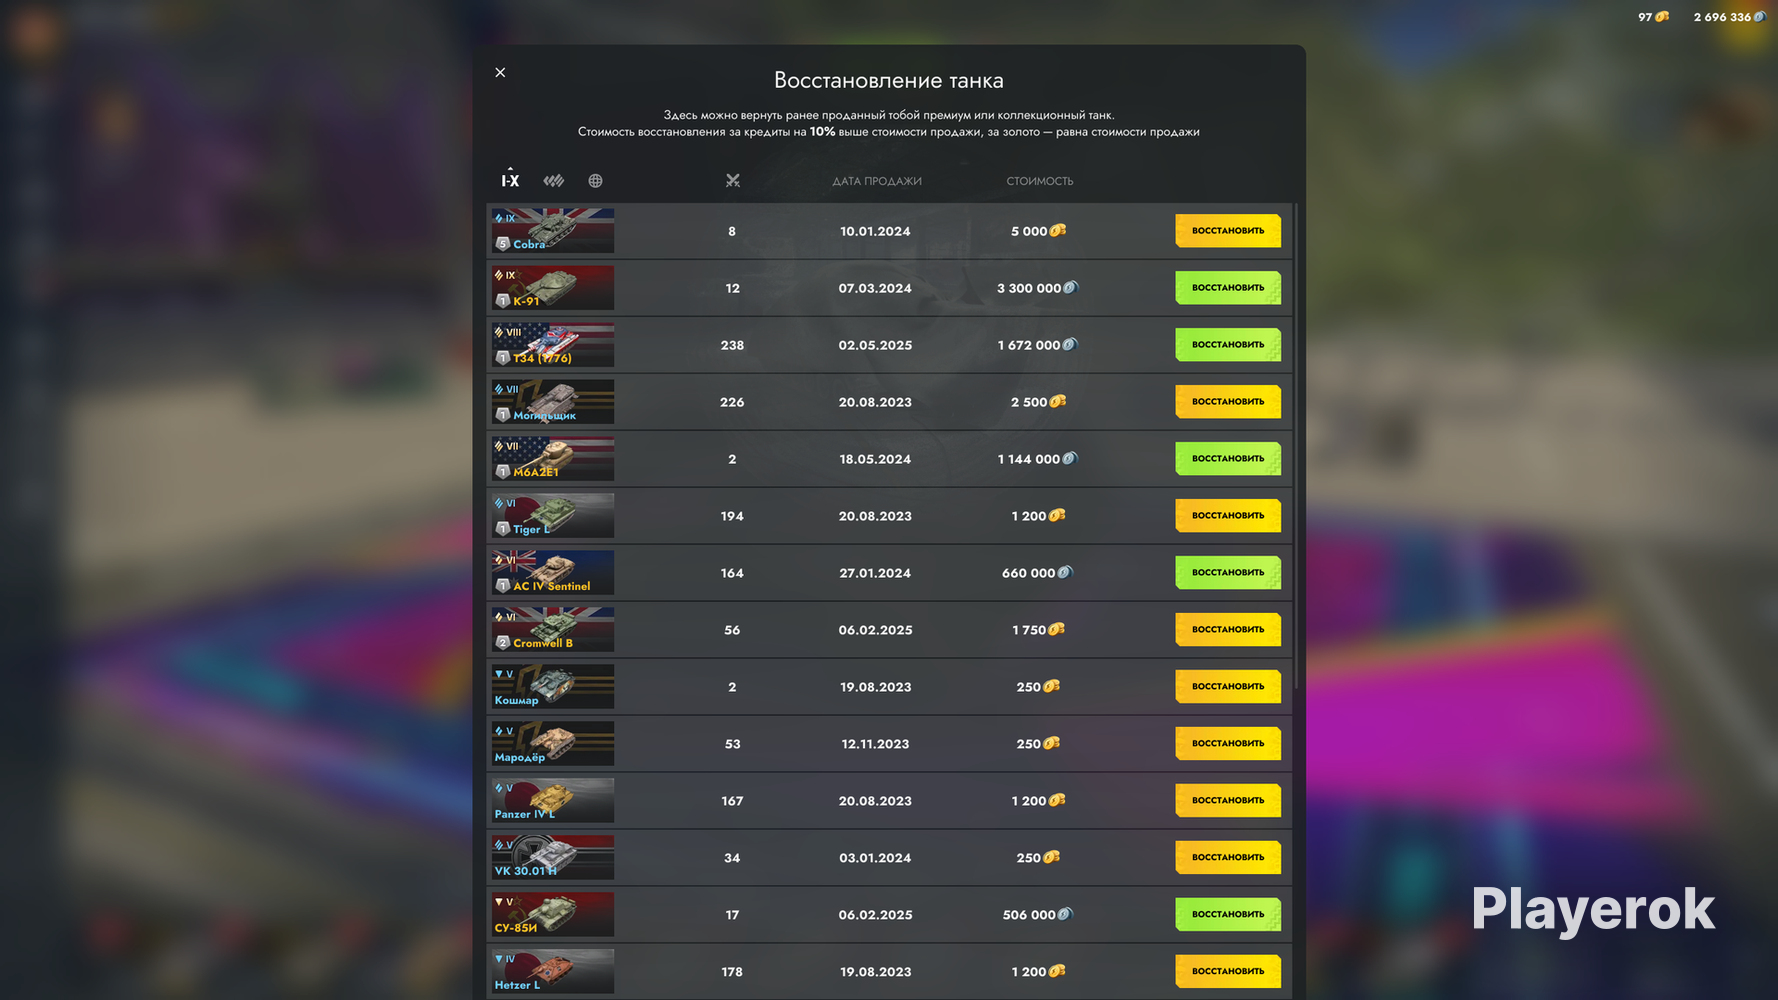Click the credits balance of 2 696 336
1778x1000 pixels.
(x=1722, y=17)
